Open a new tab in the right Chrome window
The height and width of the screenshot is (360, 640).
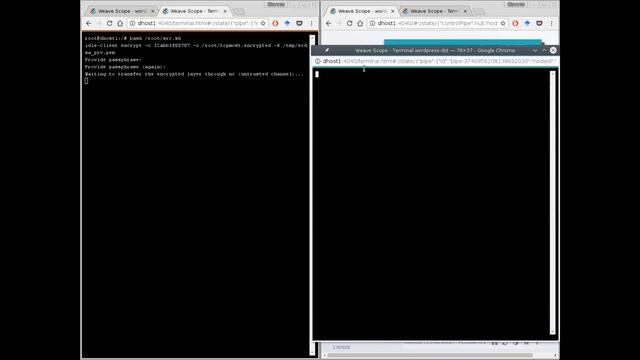point(479,11)
